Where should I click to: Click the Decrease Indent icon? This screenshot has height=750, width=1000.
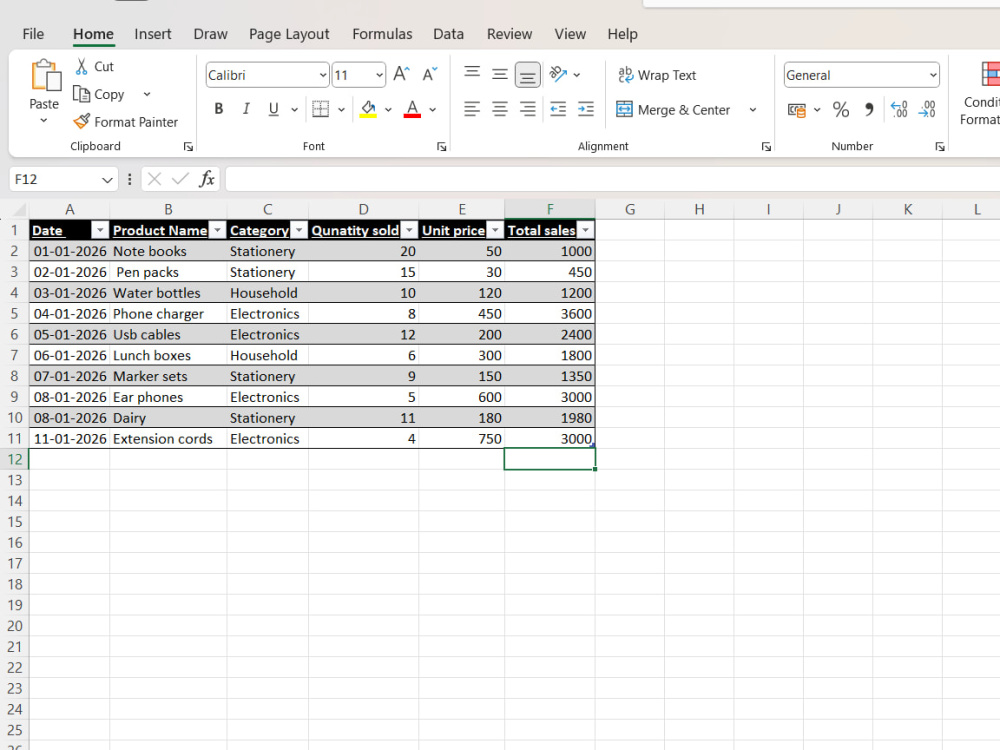pos(558,109)
